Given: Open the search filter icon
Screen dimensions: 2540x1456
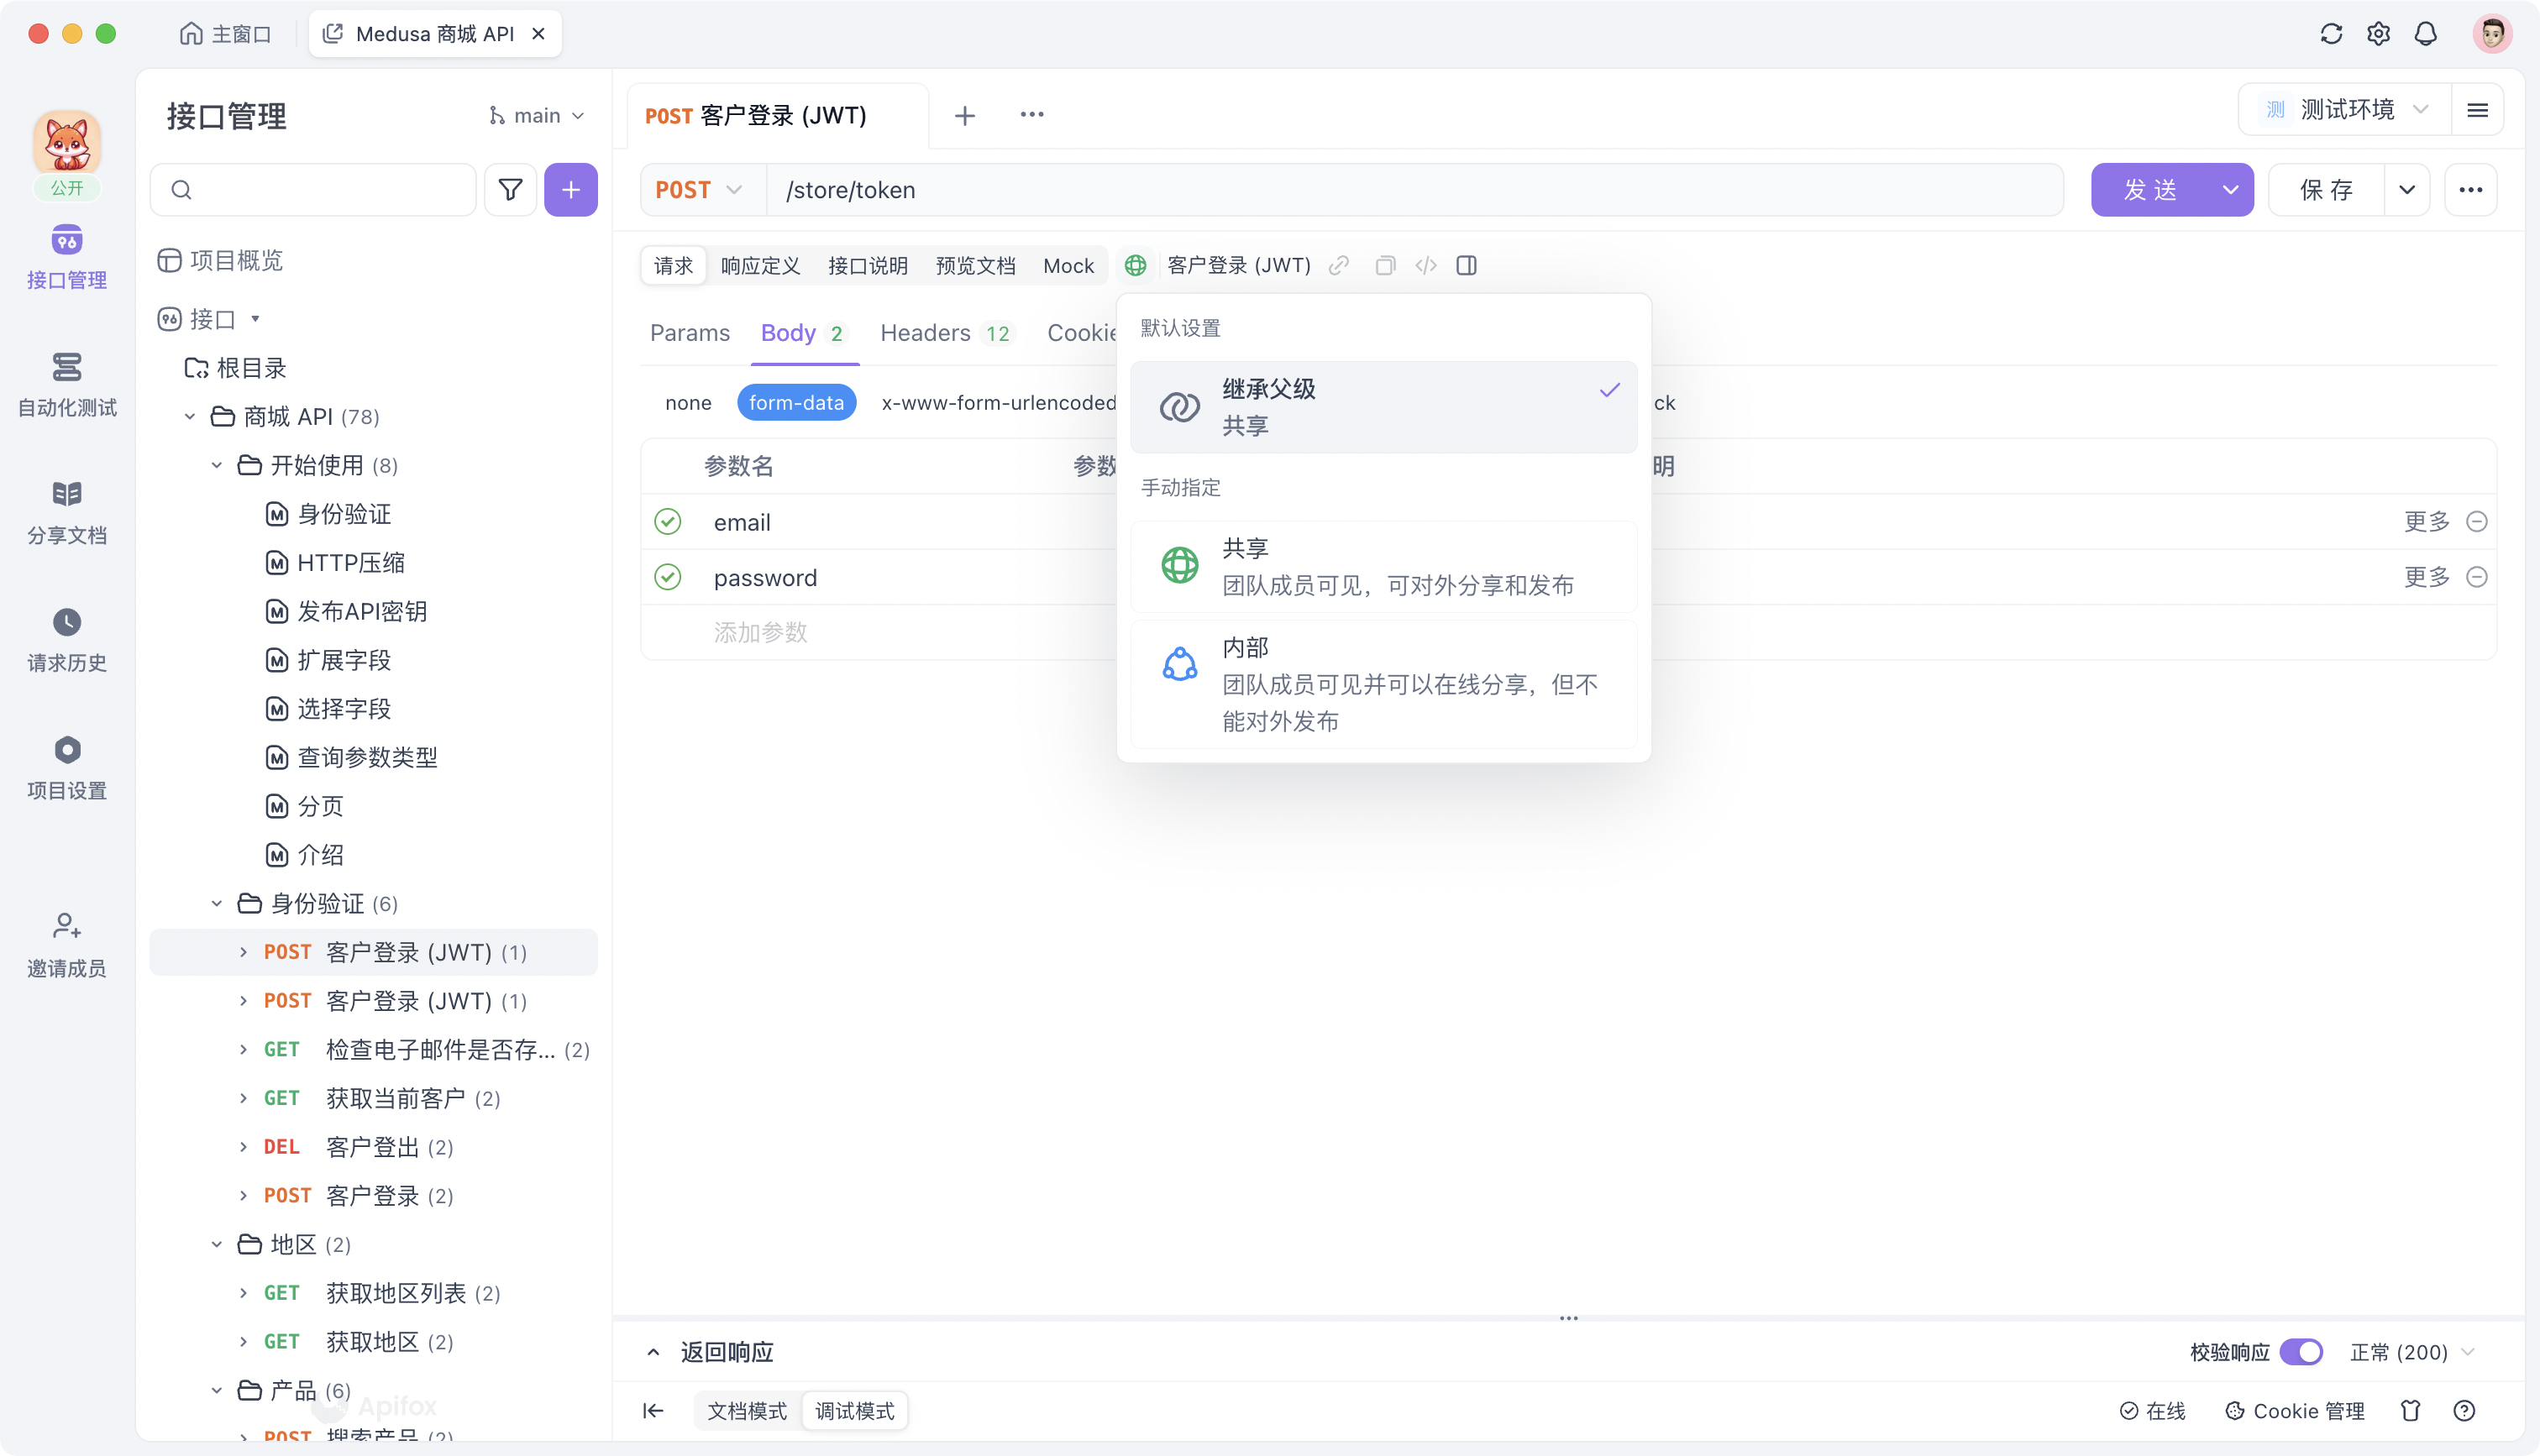Looking at the screenshot, I should [x=510, y=189].
